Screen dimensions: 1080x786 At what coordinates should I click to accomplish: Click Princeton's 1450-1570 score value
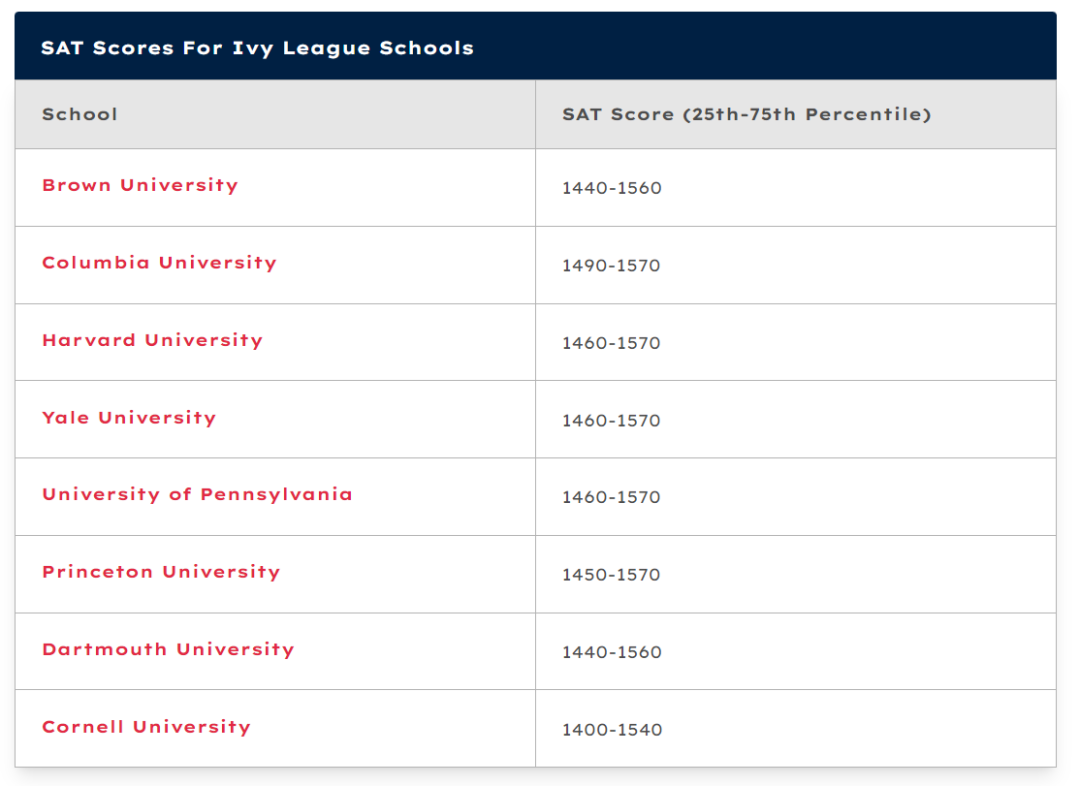(611, 575)
